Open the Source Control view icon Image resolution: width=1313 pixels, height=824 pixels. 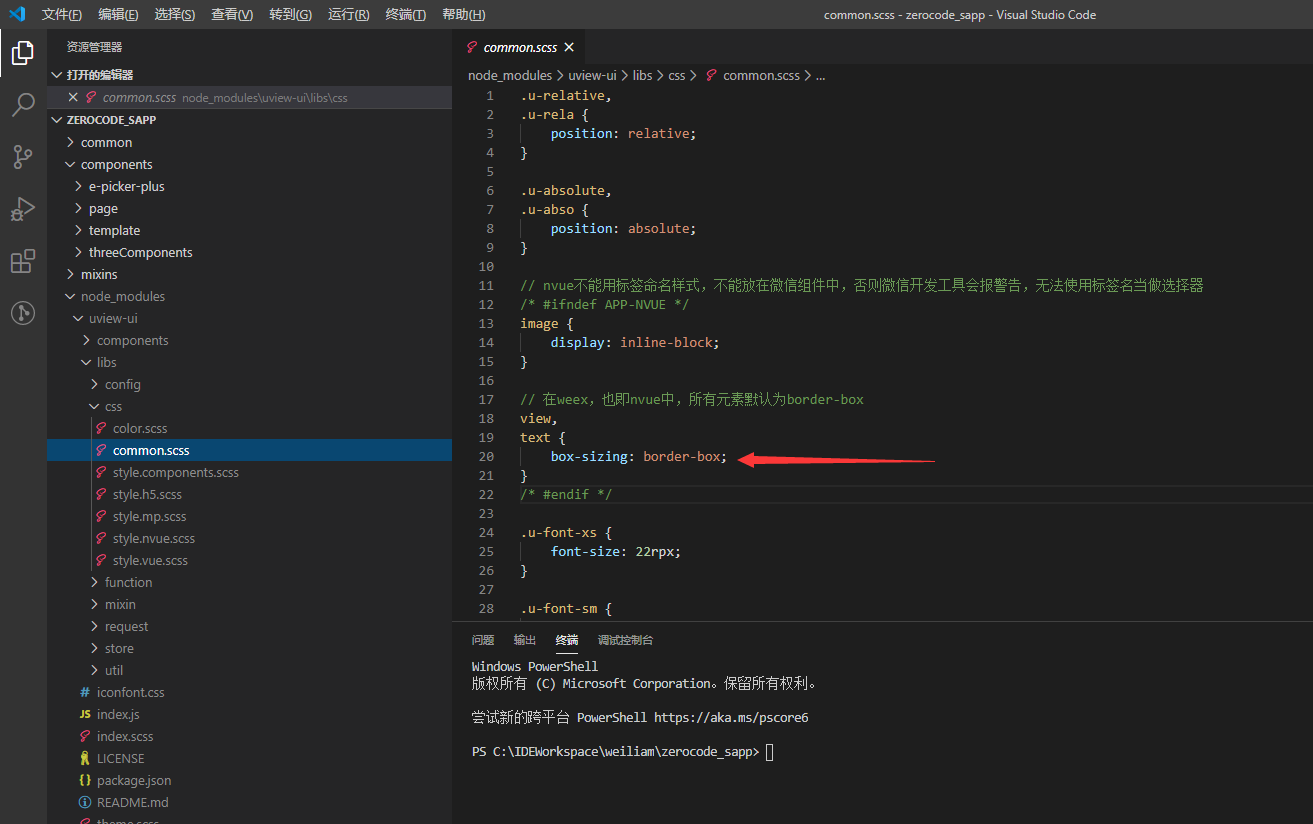click(22, 157)
